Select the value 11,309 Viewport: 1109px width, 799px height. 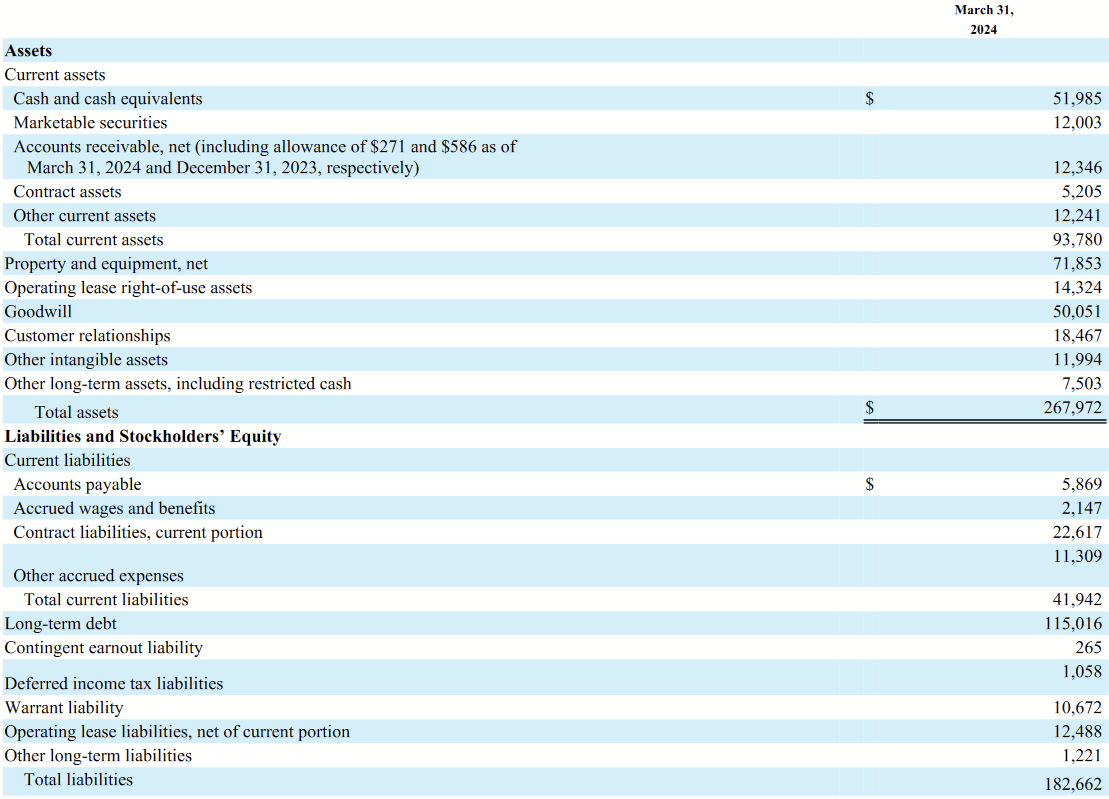[1076, 556]
